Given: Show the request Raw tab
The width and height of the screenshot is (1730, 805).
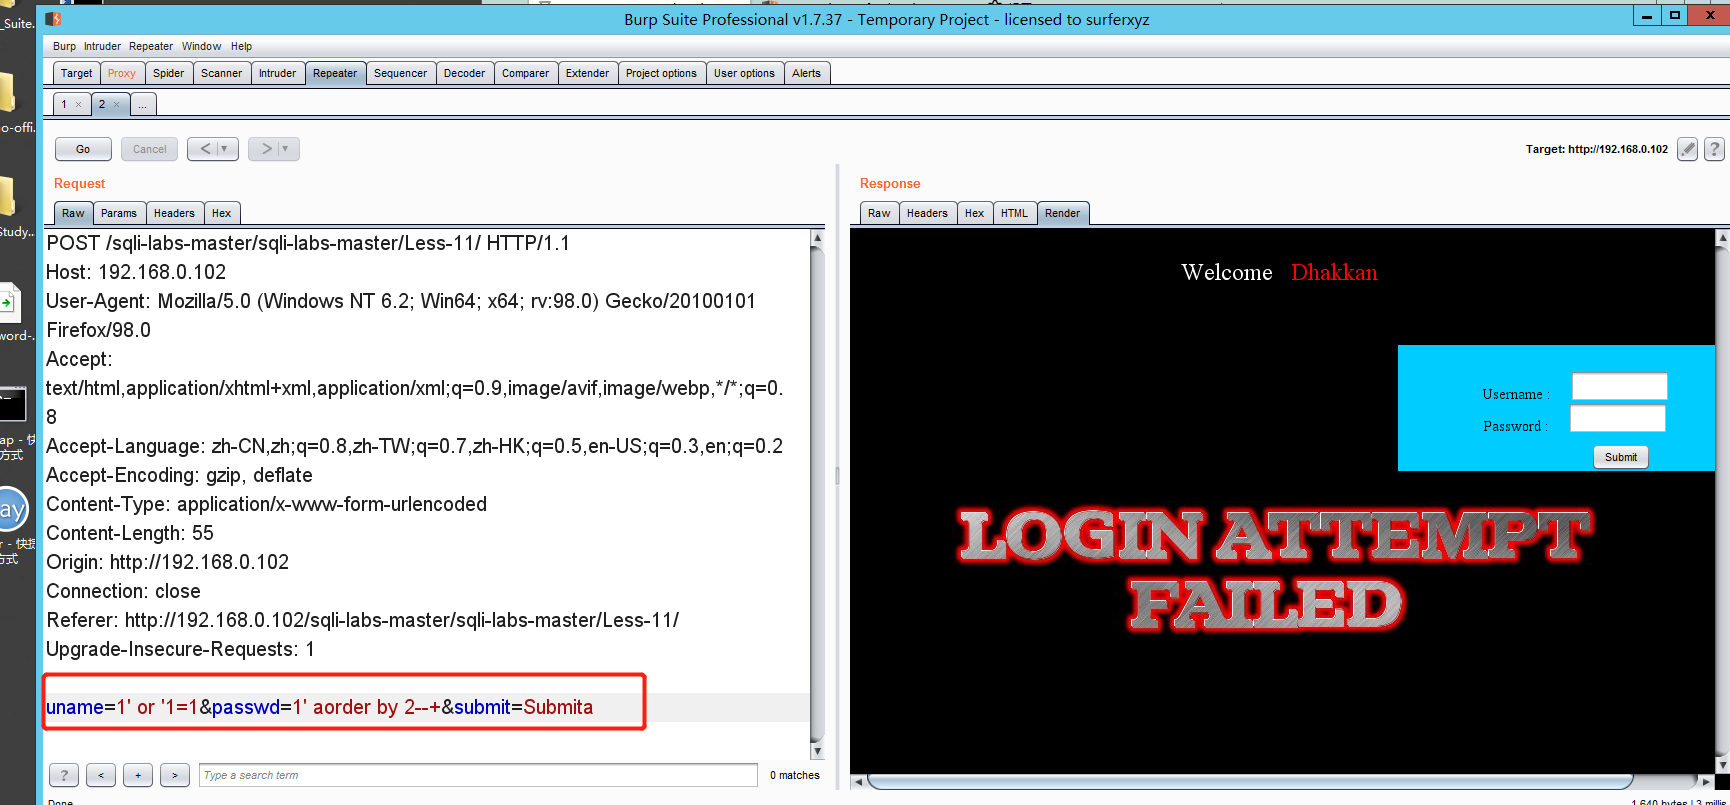Looking at the screenshot, I should coord(73,213).
